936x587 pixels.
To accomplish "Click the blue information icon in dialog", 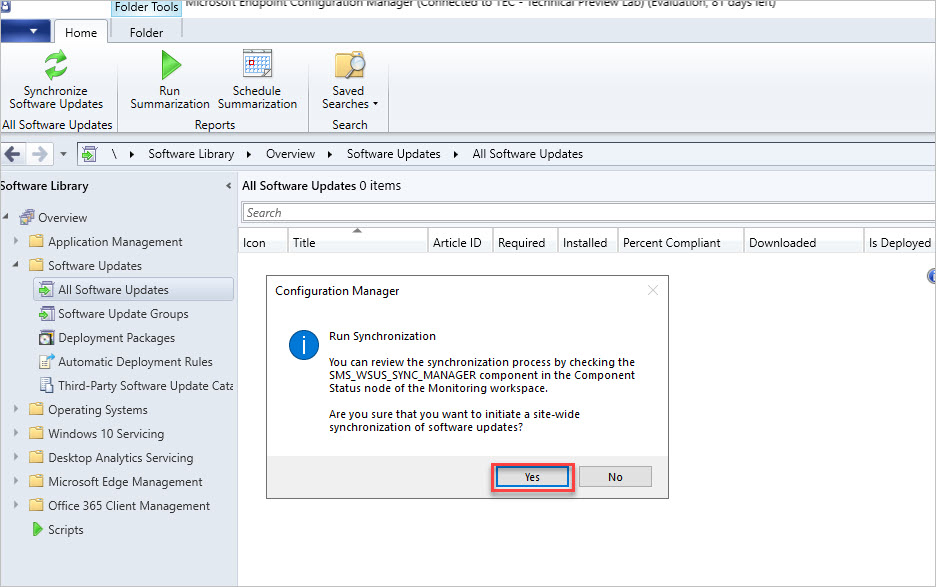I will tap(304, 345).
